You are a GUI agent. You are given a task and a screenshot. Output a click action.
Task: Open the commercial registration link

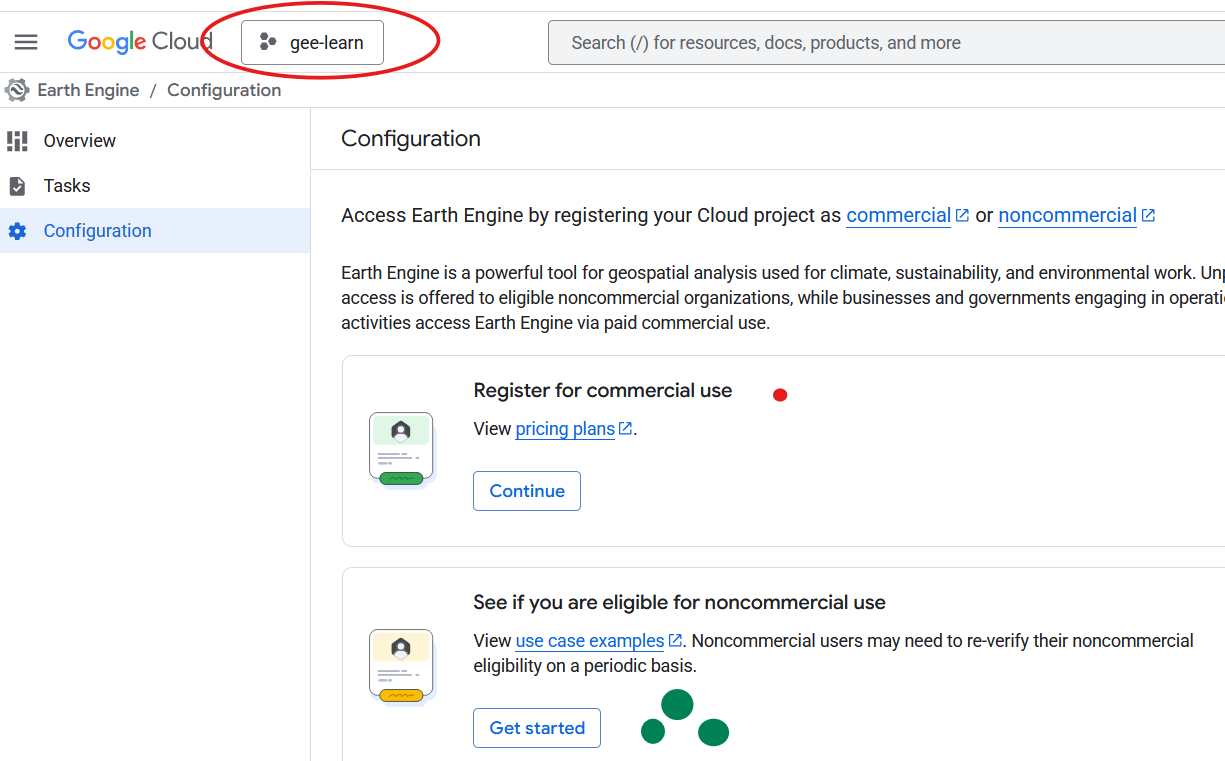898,215
